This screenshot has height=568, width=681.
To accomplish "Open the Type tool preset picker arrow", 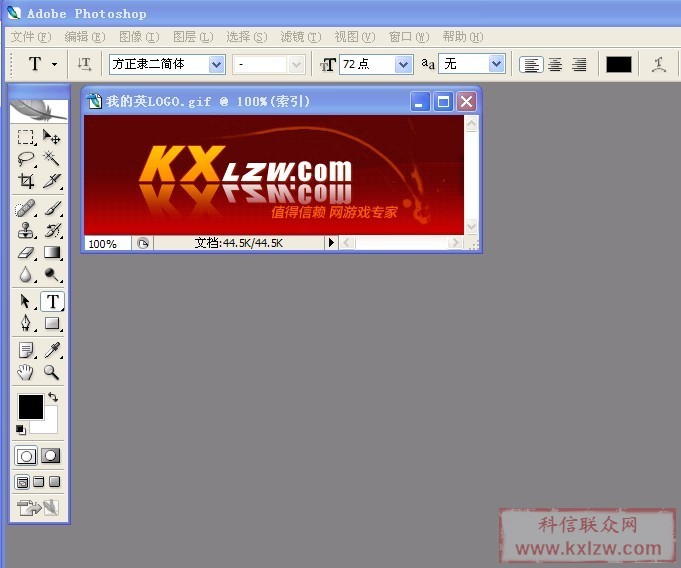I will 55,64.
